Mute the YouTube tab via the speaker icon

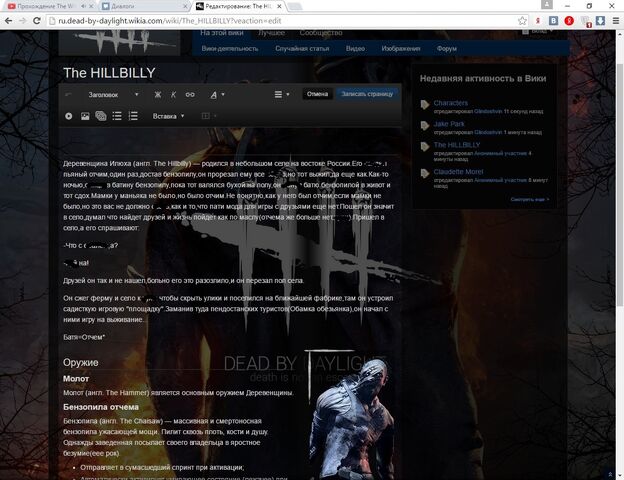coord(83,6)
